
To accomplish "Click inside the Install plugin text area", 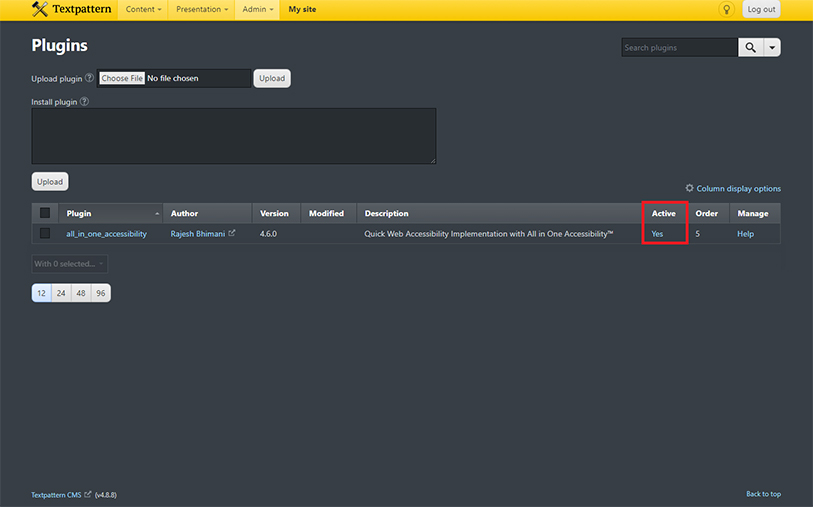I will pyautogui.click(x=233, y=136).
